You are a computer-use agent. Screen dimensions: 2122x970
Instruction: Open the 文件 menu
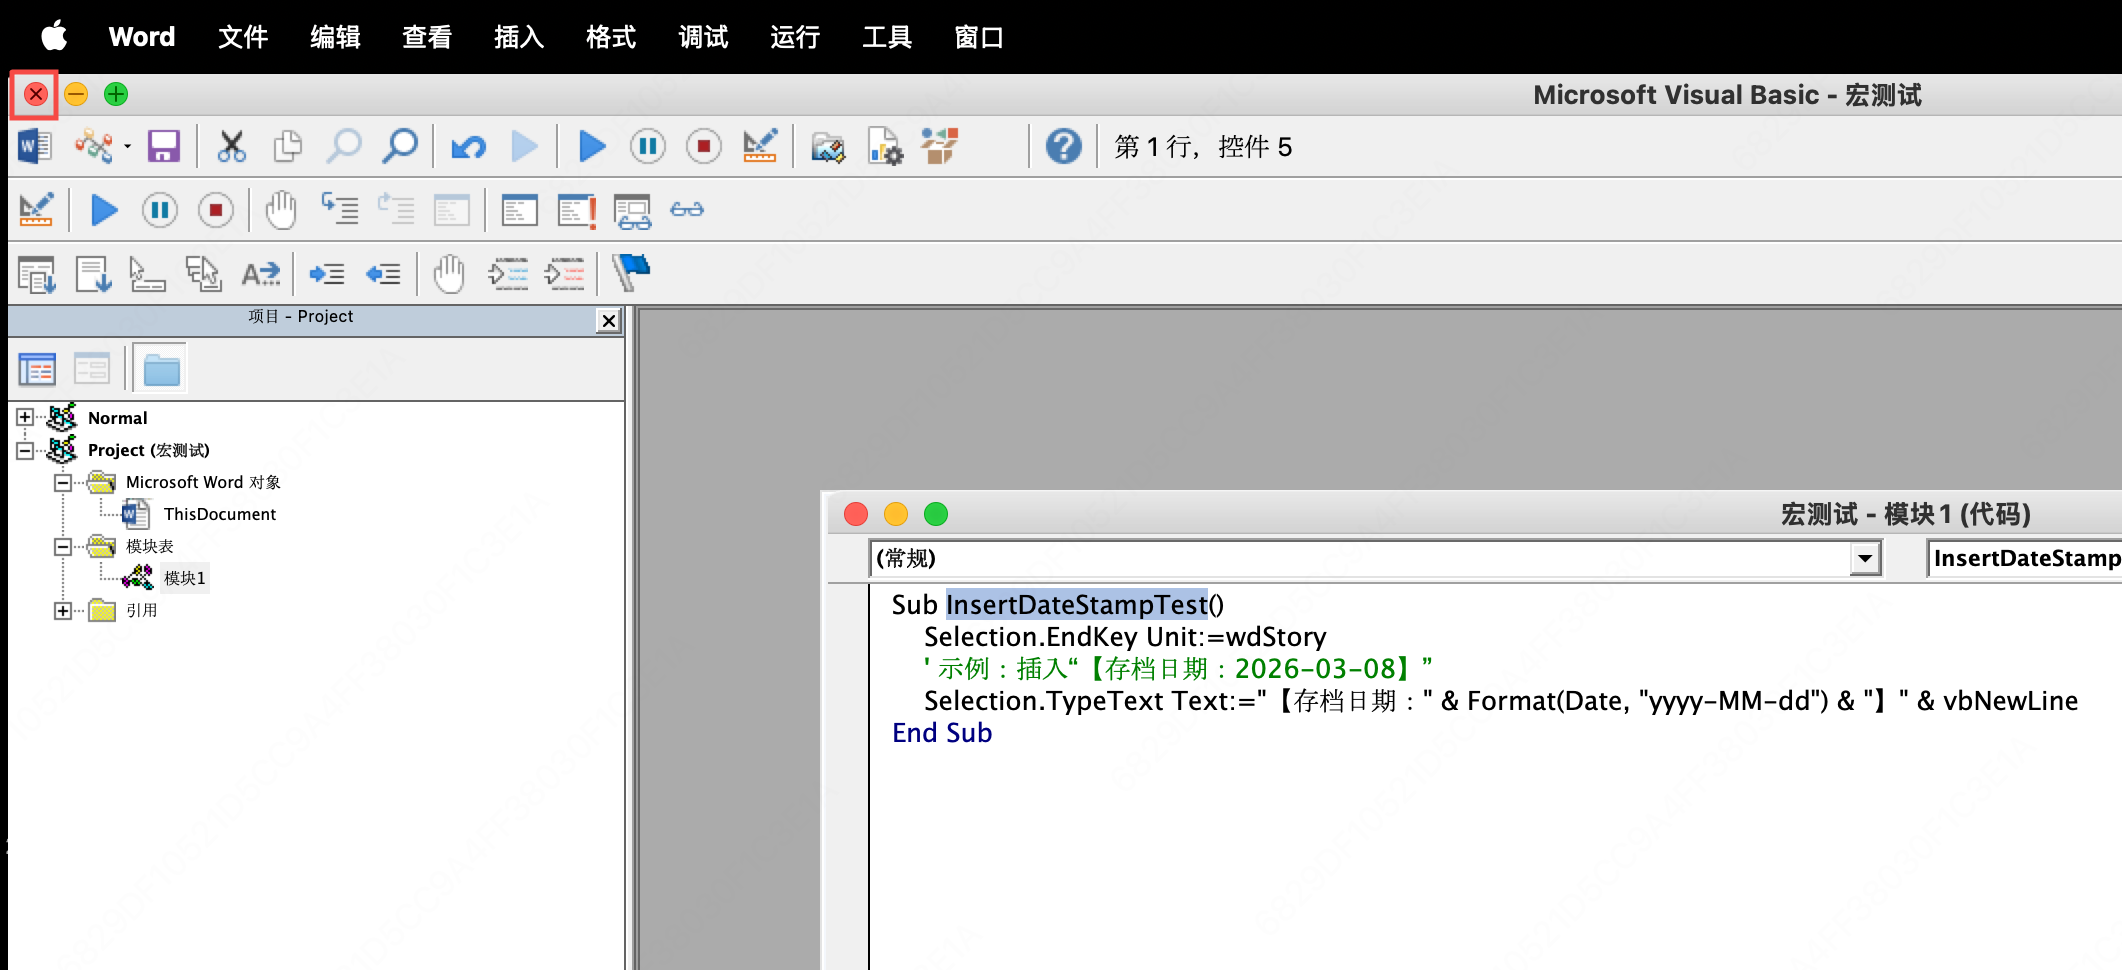pos(243,37)
